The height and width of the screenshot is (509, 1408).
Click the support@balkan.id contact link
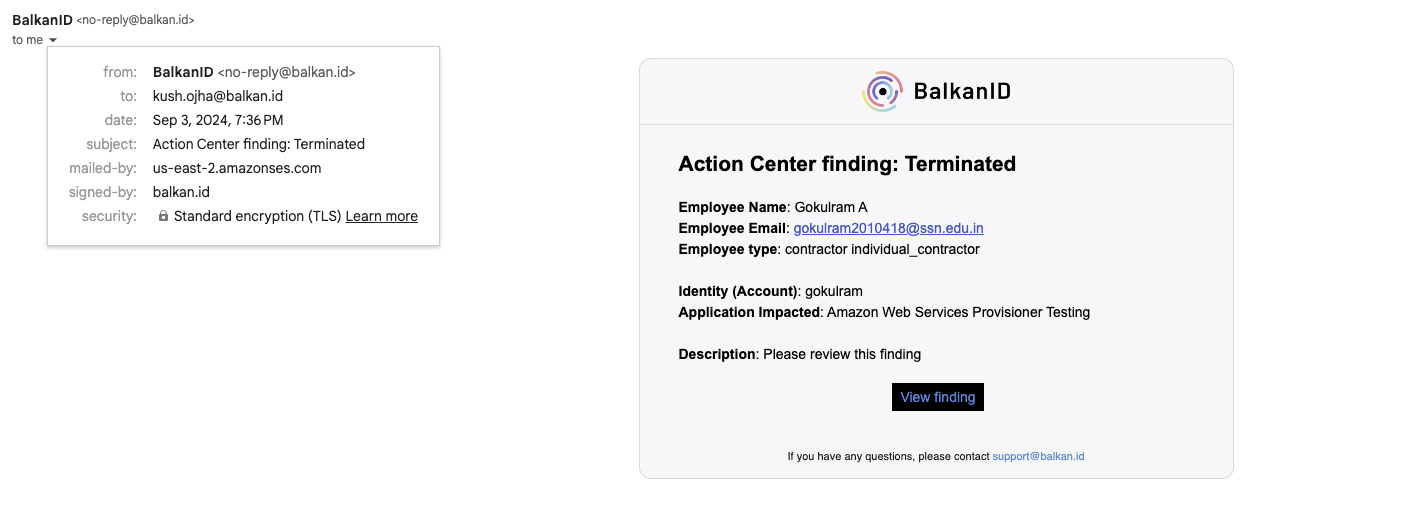1038,456
